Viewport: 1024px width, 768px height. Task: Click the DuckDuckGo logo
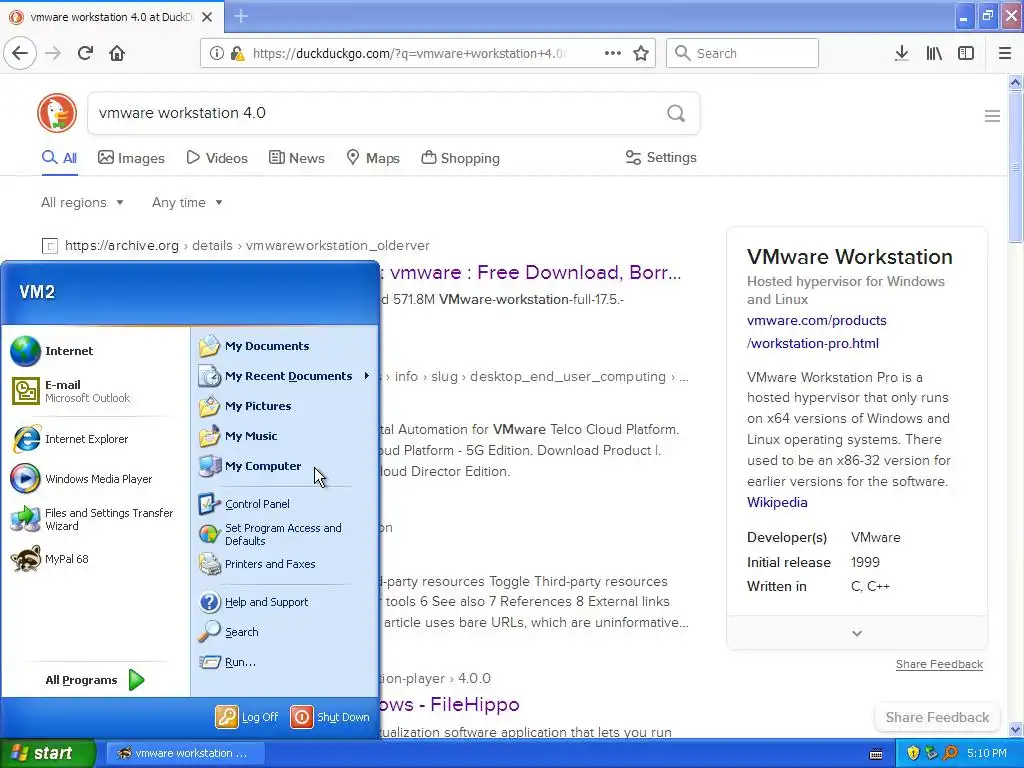(x=57, y=113)
